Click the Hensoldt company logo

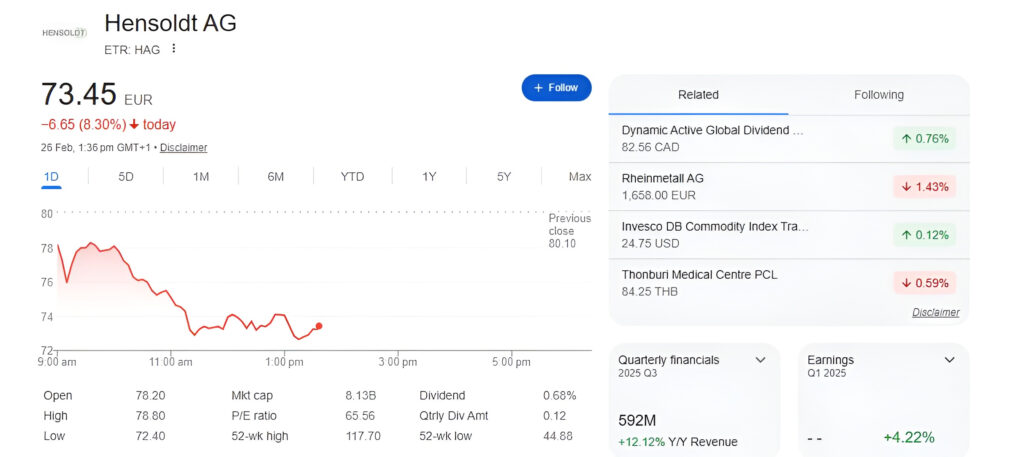[x=64, y=32]
